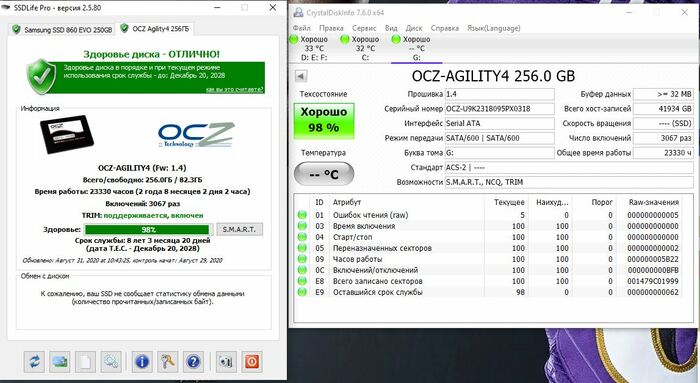Click the SSDLife Pro title bar app icon
The image size is (700, 383).
click(6, 8)
